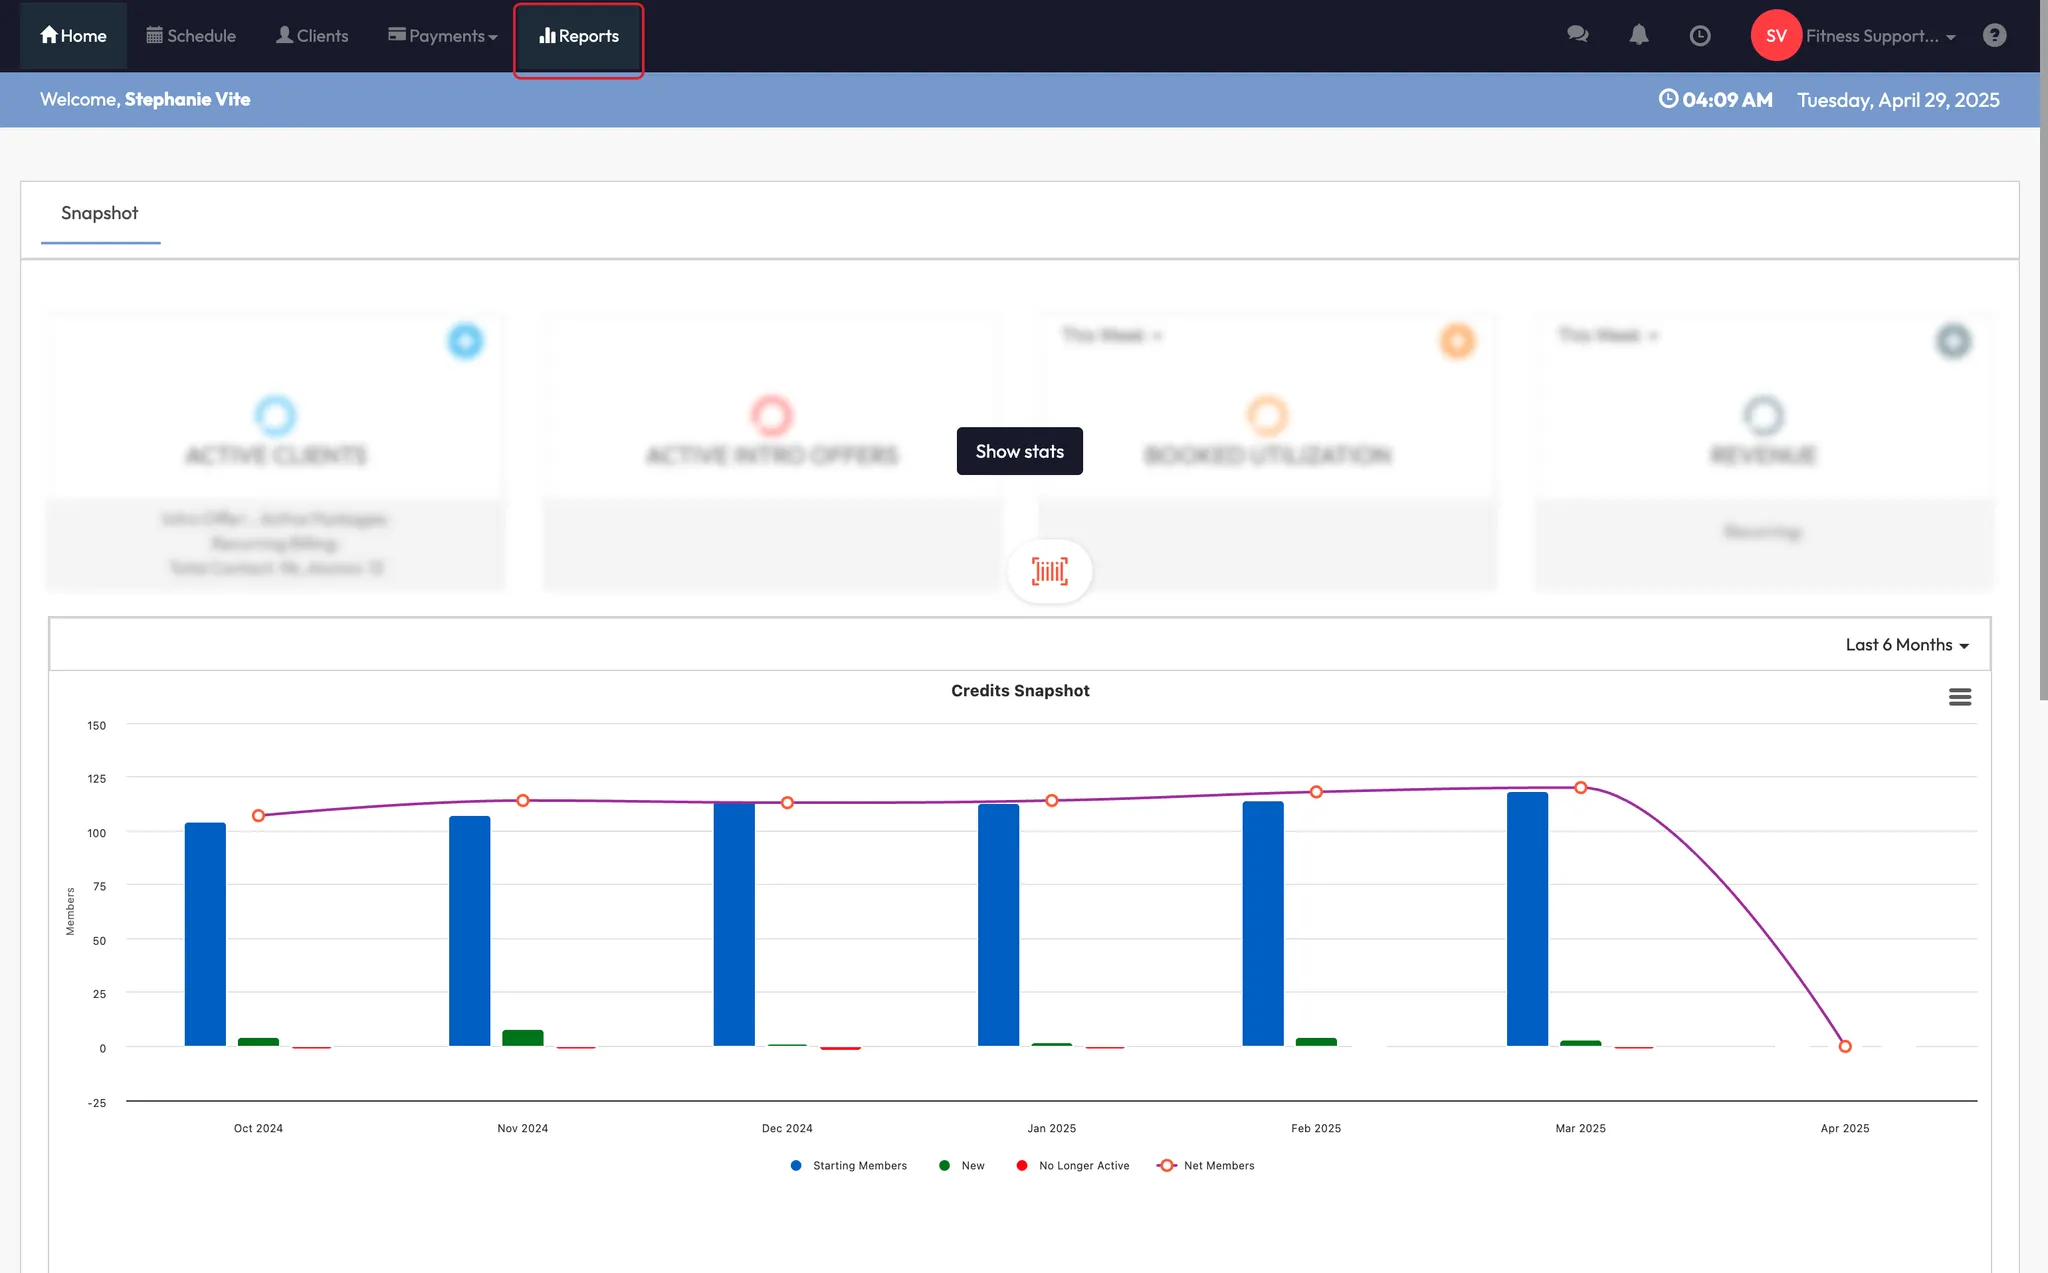Toggle New series in chart legend
This screenshot has height=1273, width=2048.
tap(971, 1166)
